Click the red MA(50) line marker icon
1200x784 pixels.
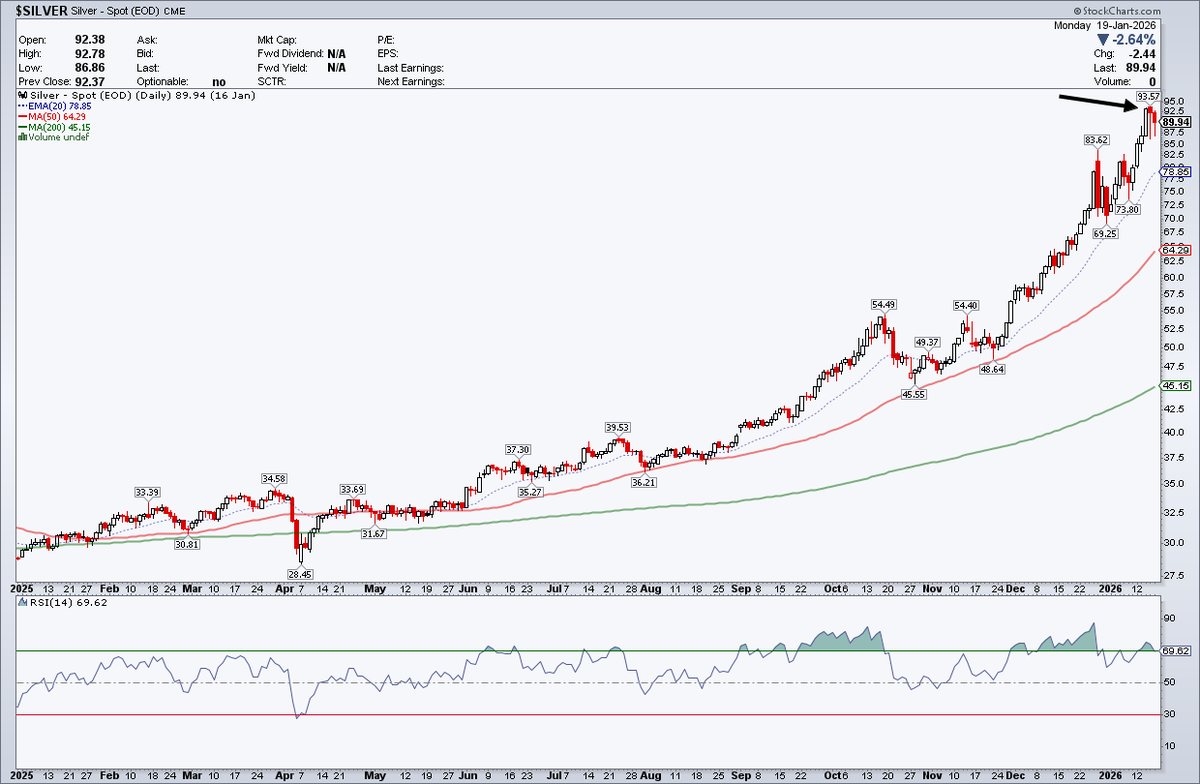click(x=22, y=116)
